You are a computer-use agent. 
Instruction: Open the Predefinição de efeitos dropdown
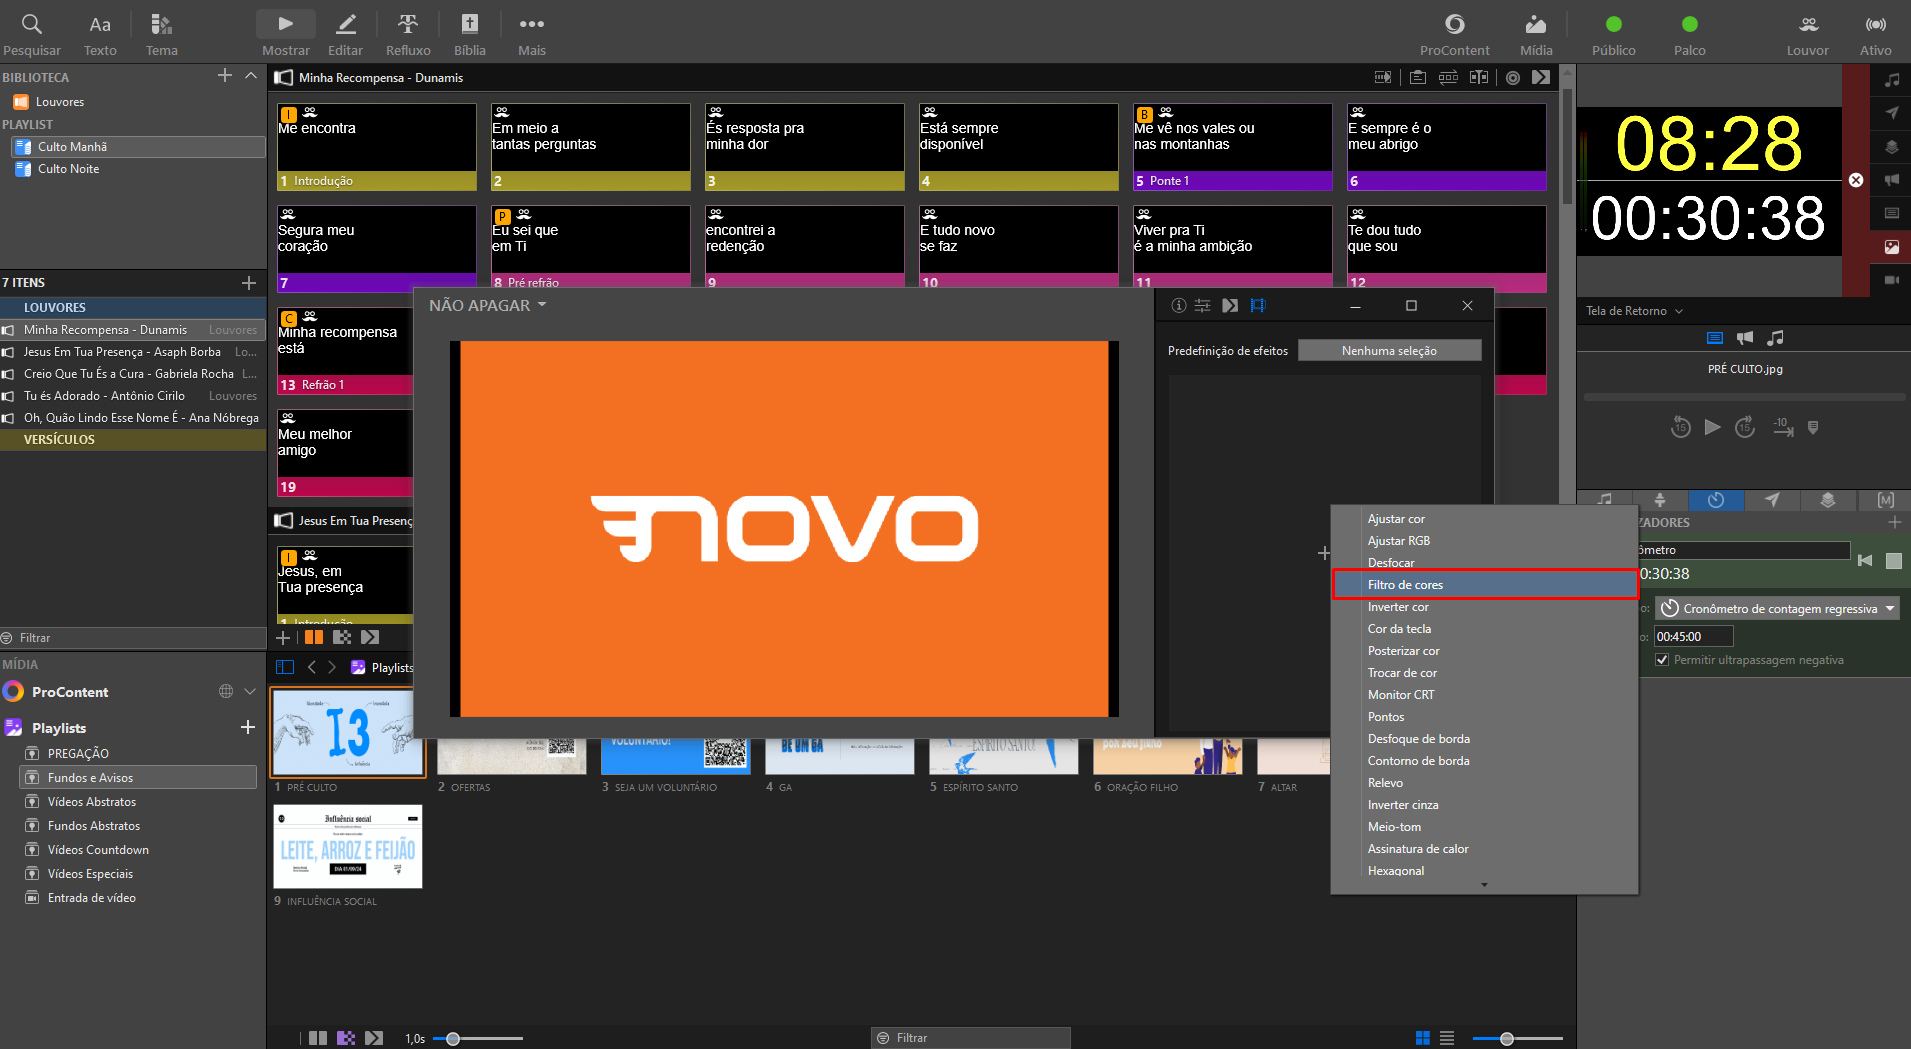click(x=1389, y=350)
